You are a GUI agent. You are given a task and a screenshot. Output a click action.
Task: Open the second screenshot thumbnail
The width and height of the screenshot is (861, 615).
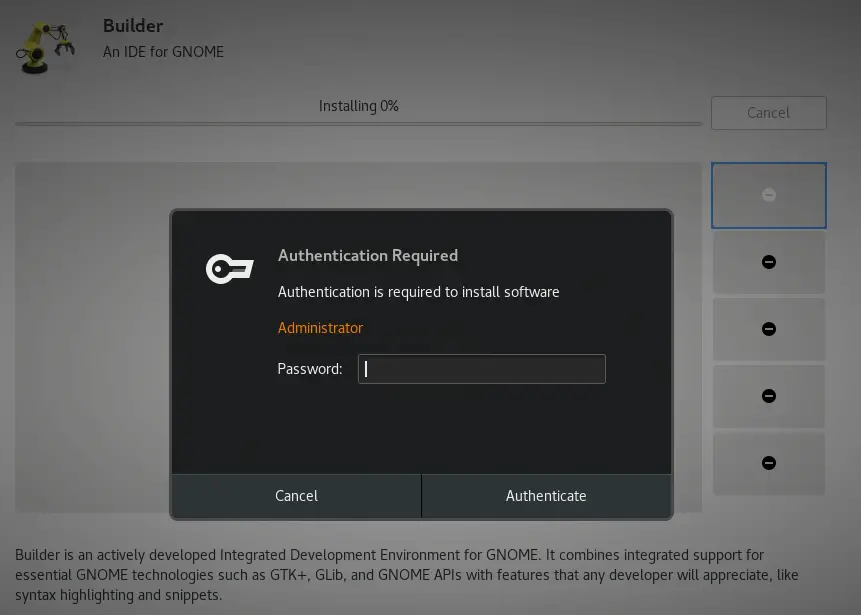tap(769, 262)
